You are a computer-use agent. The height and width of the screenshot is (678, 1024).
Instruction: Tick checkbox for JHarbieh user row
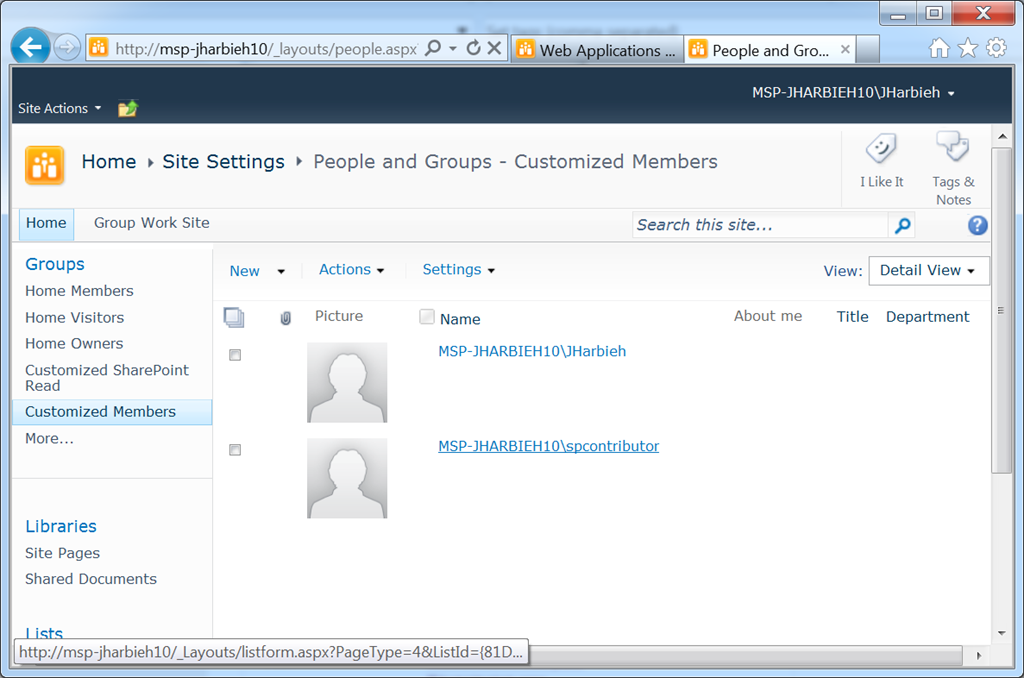(x=235, y=355)
